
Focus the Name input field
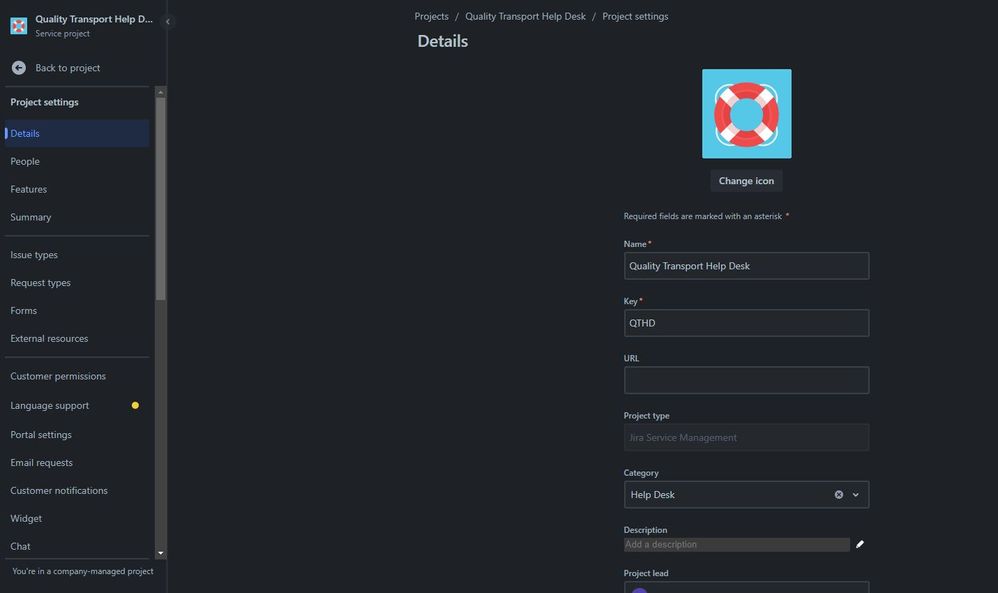pos(746,266)
